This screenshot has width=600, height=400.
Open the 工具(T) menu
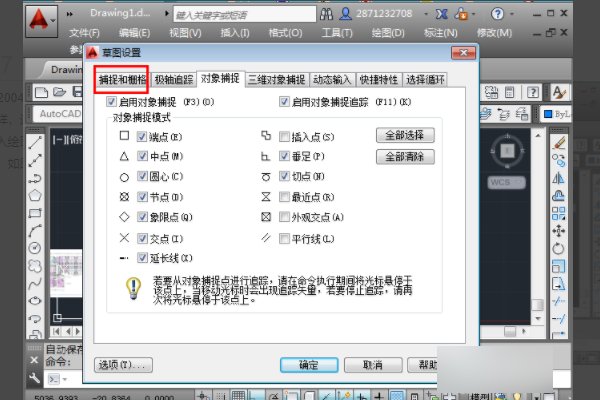tap(337, 33)
